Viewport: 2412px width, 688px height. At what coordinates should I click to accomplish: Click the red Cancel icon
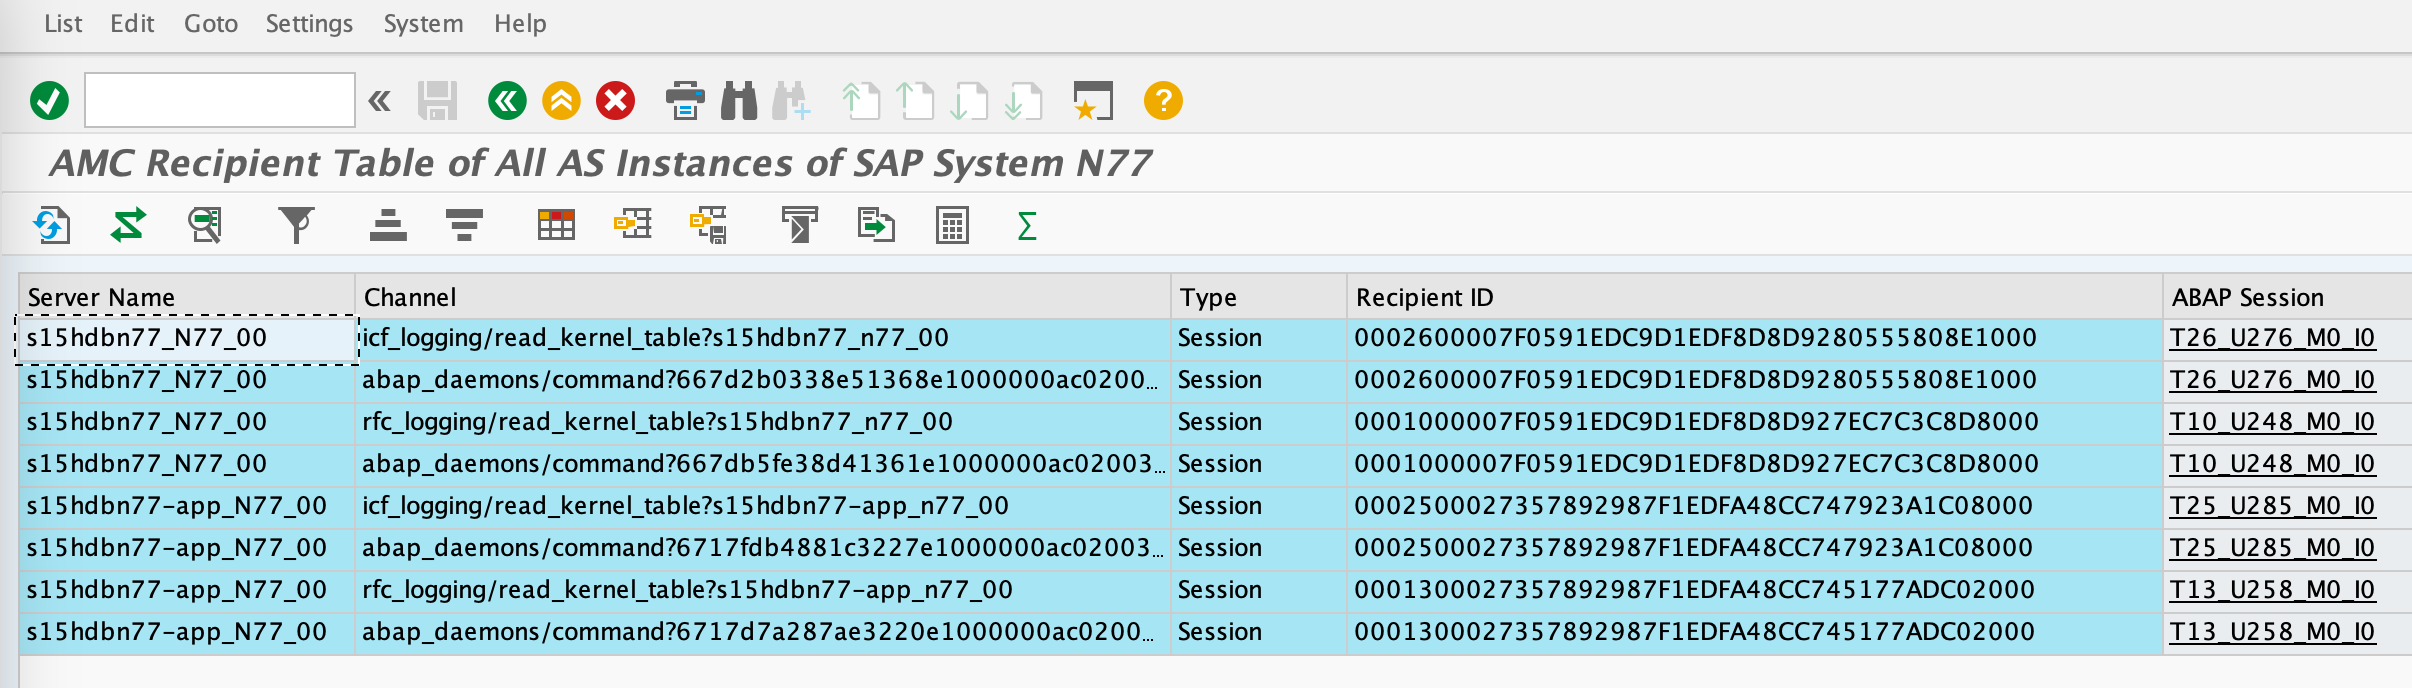point(615,101)
